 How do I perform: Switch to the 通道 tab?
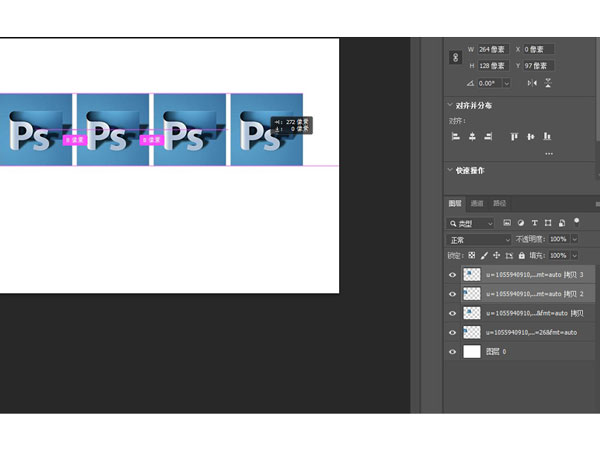(477, 203)
